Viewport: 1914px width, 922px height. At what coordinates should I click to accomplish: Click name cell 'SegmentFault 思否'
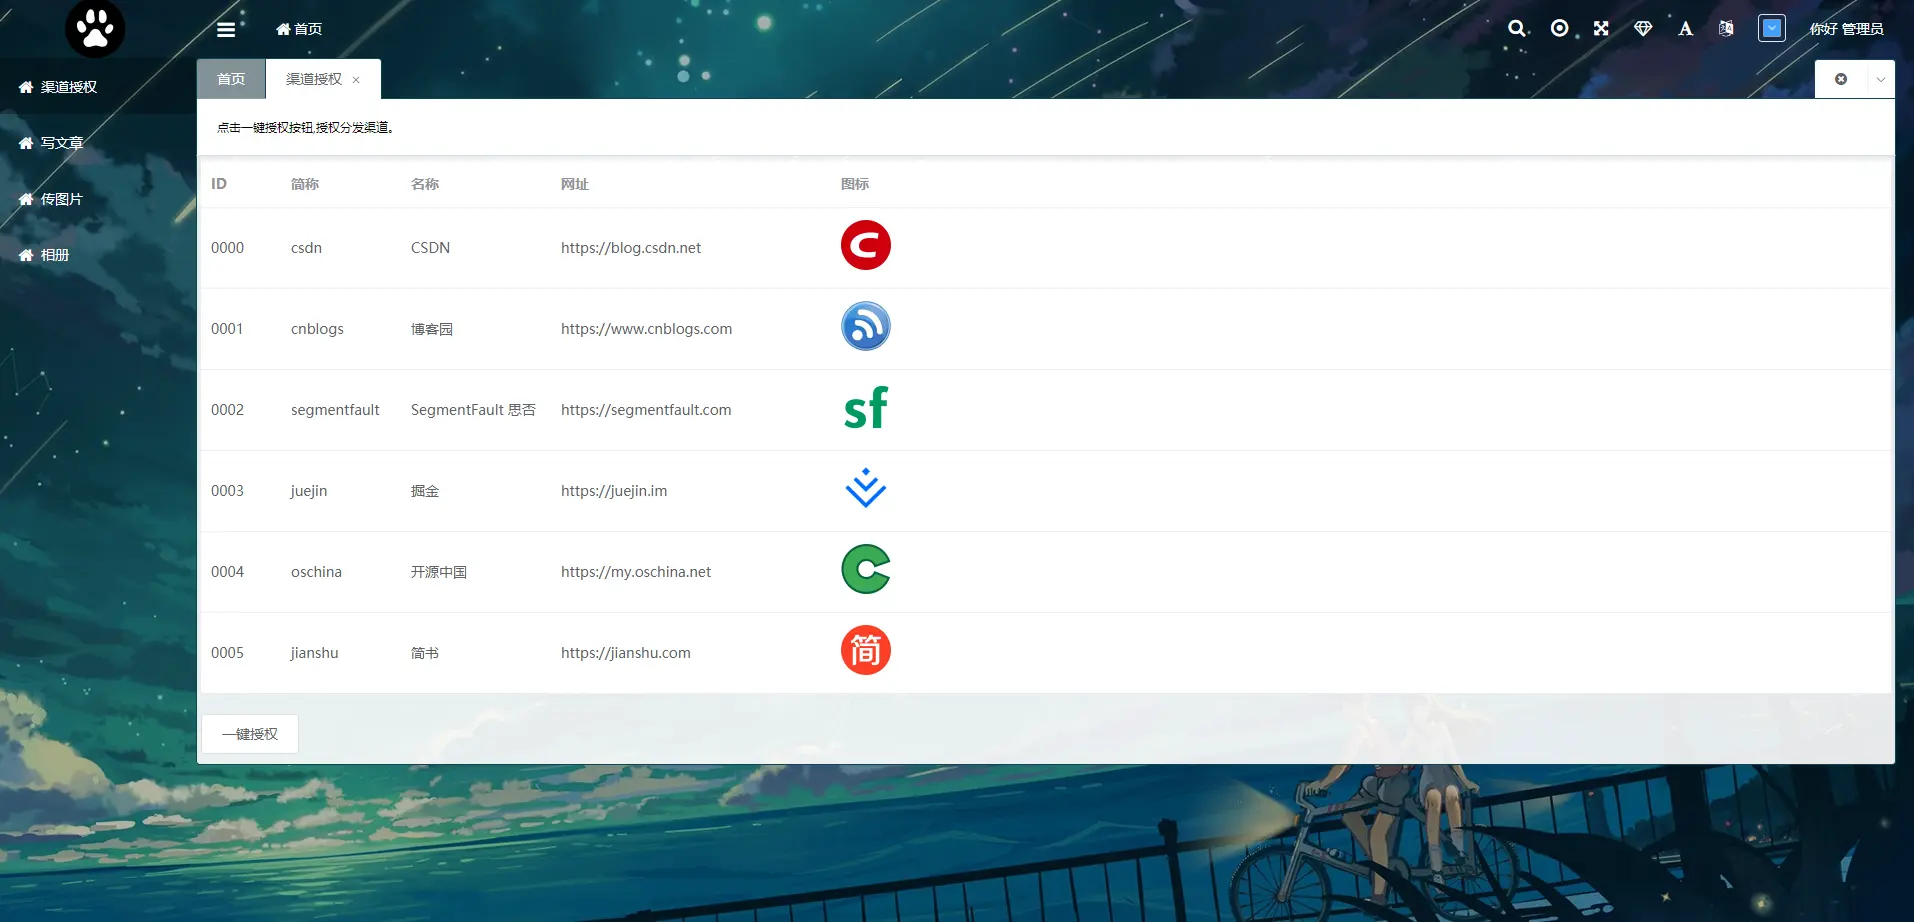(x=473, y=410)
